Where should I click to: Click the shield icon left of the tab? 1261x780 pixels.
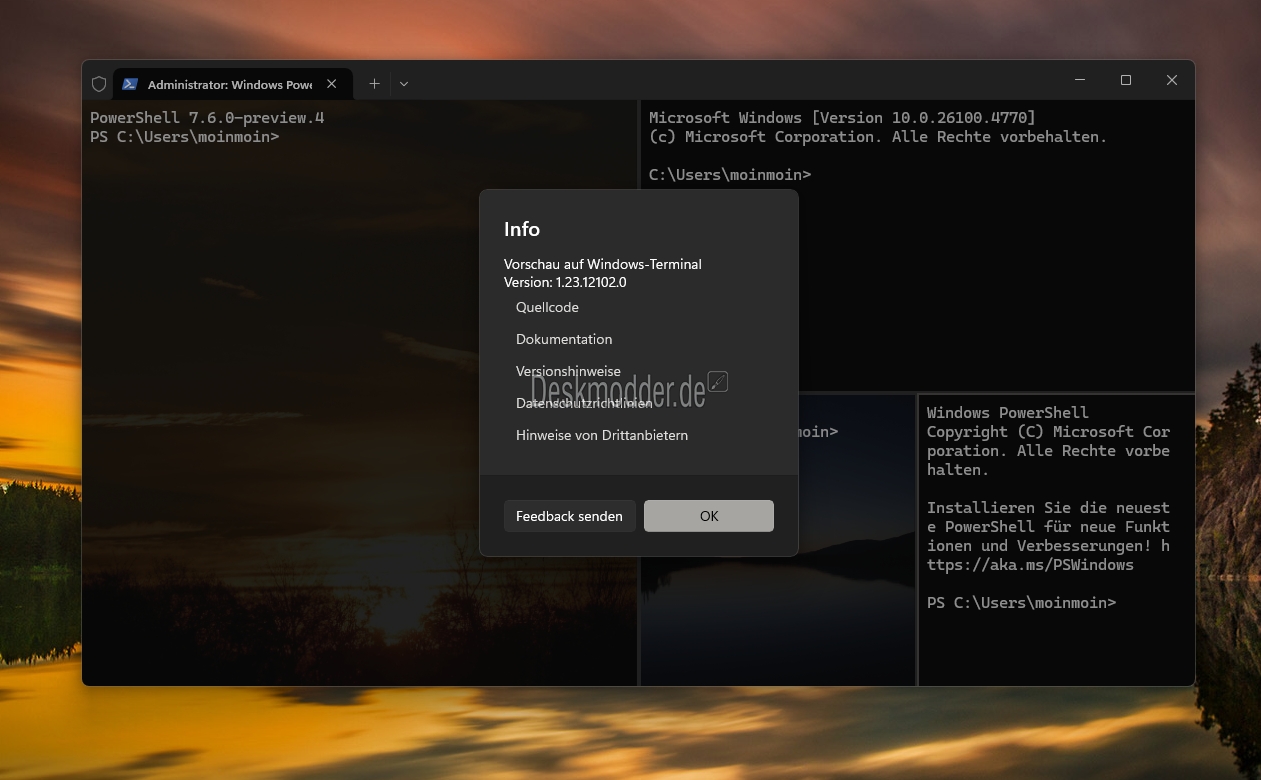(x=99, y=84)
